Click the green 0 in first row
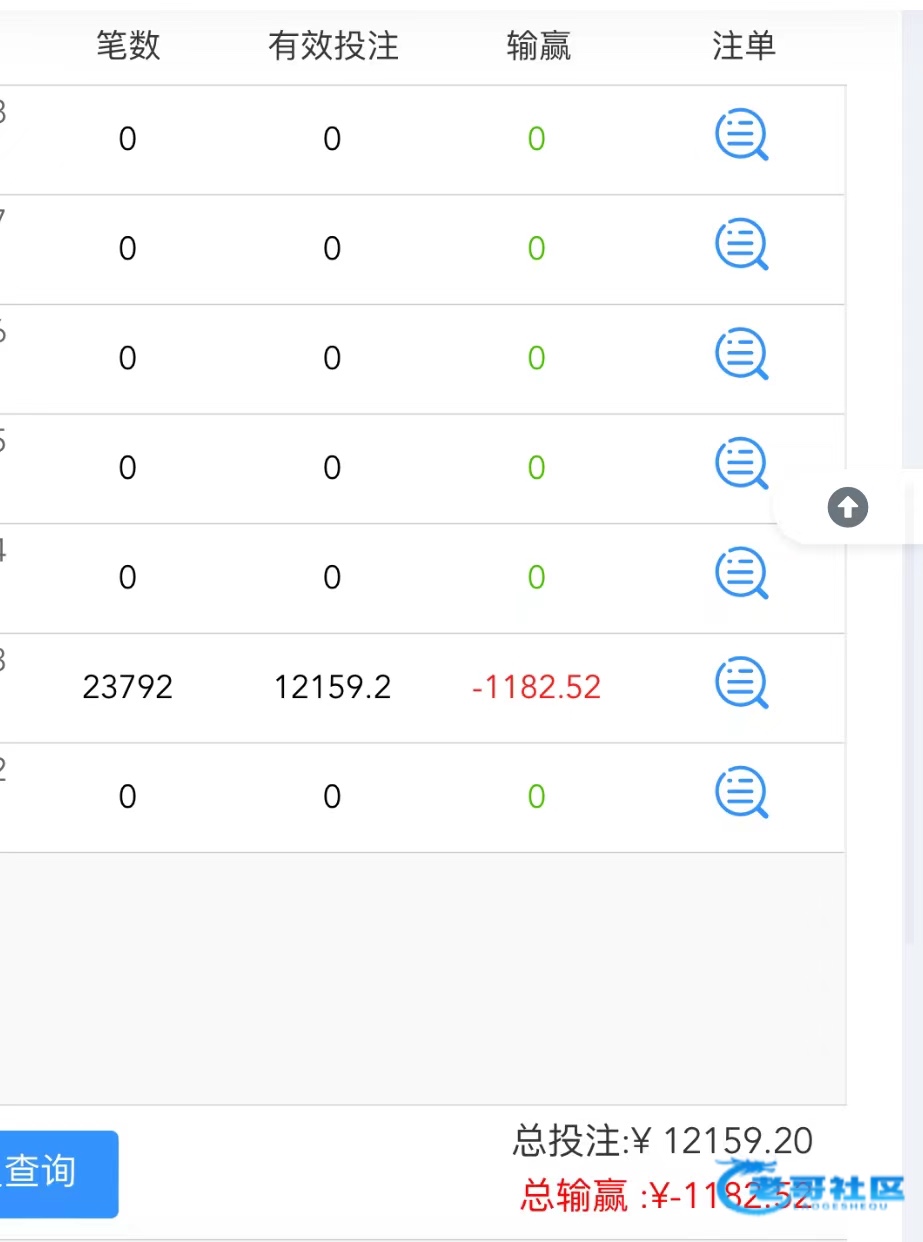 click(x=536, y=138)
